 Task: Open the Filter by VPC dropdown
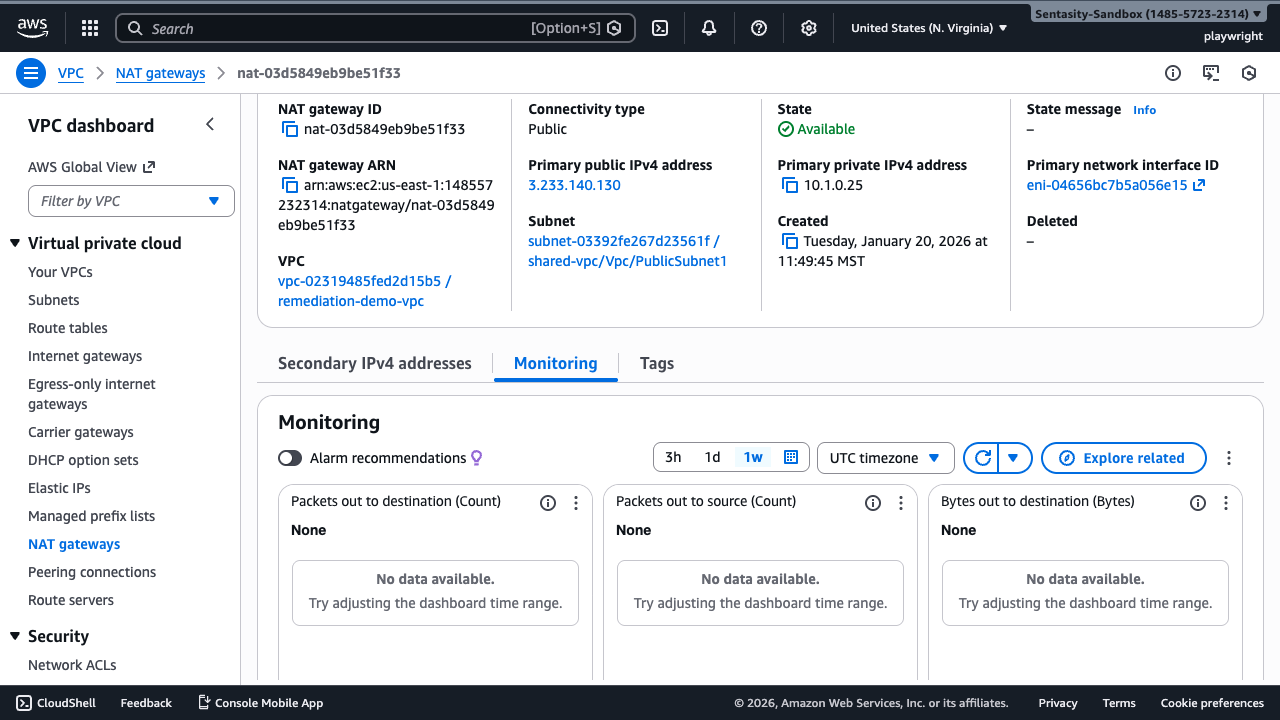pos(131,200)
